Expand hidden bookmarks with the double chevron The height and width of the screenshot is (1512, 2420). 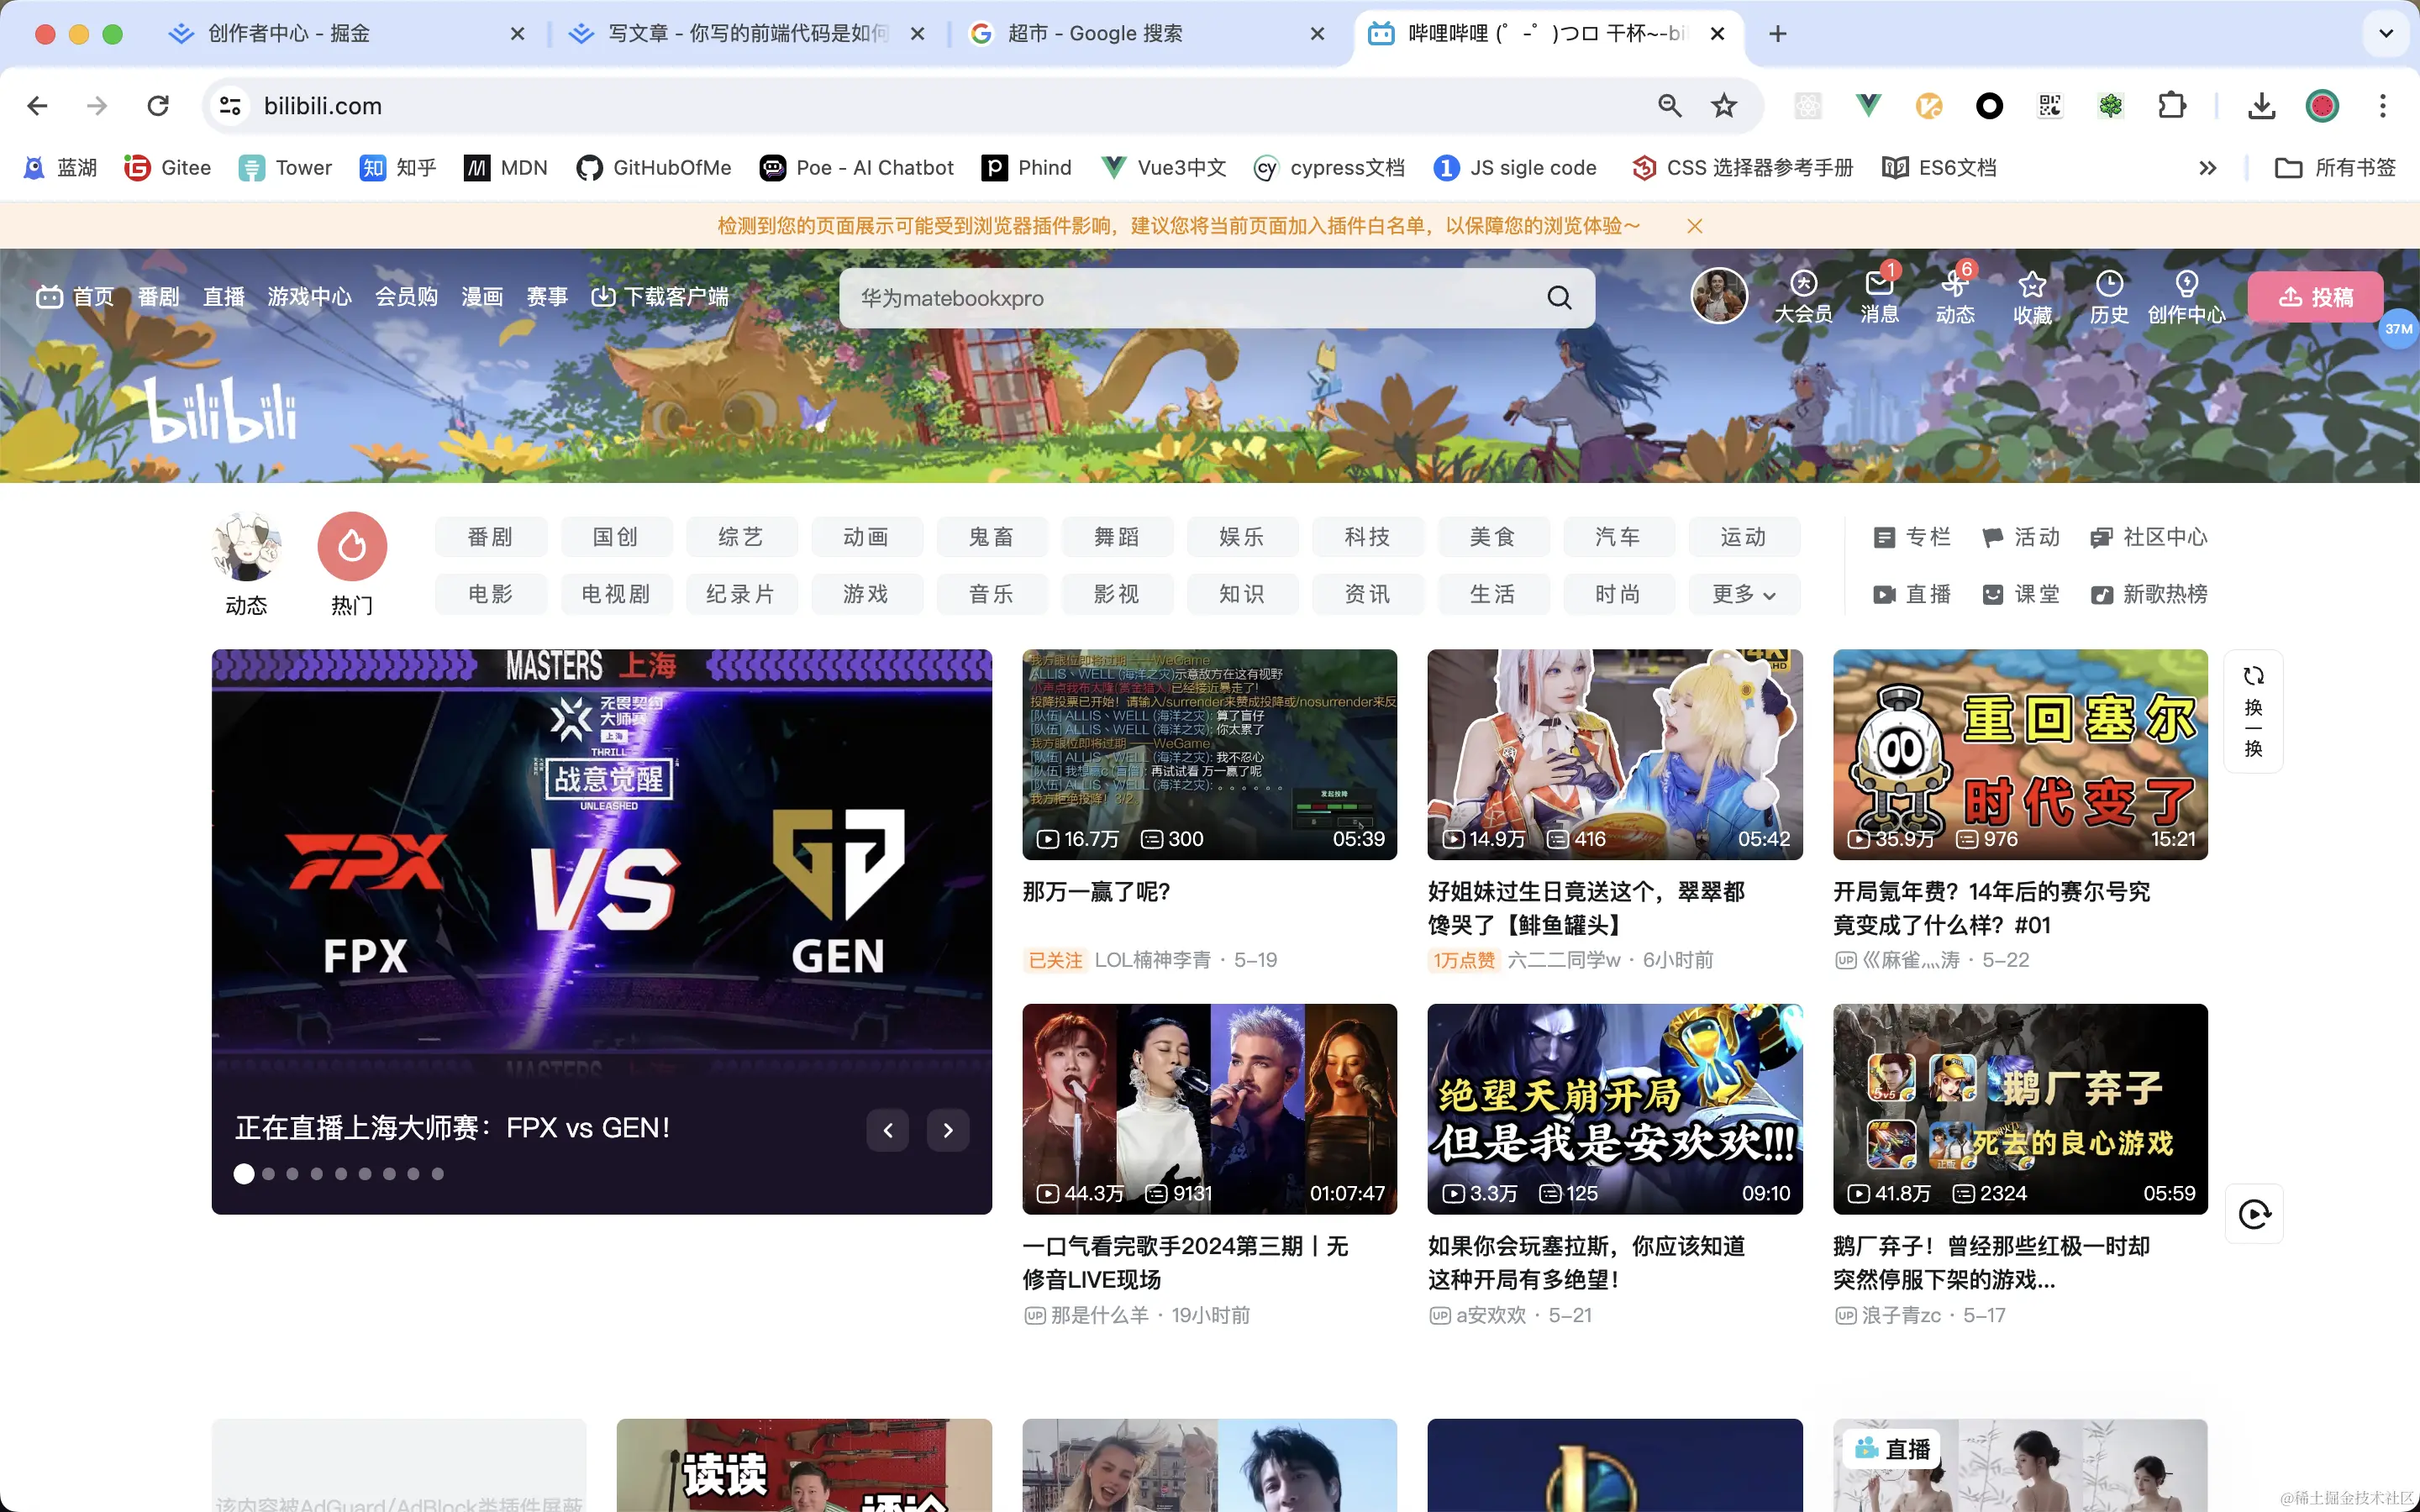2208,168
